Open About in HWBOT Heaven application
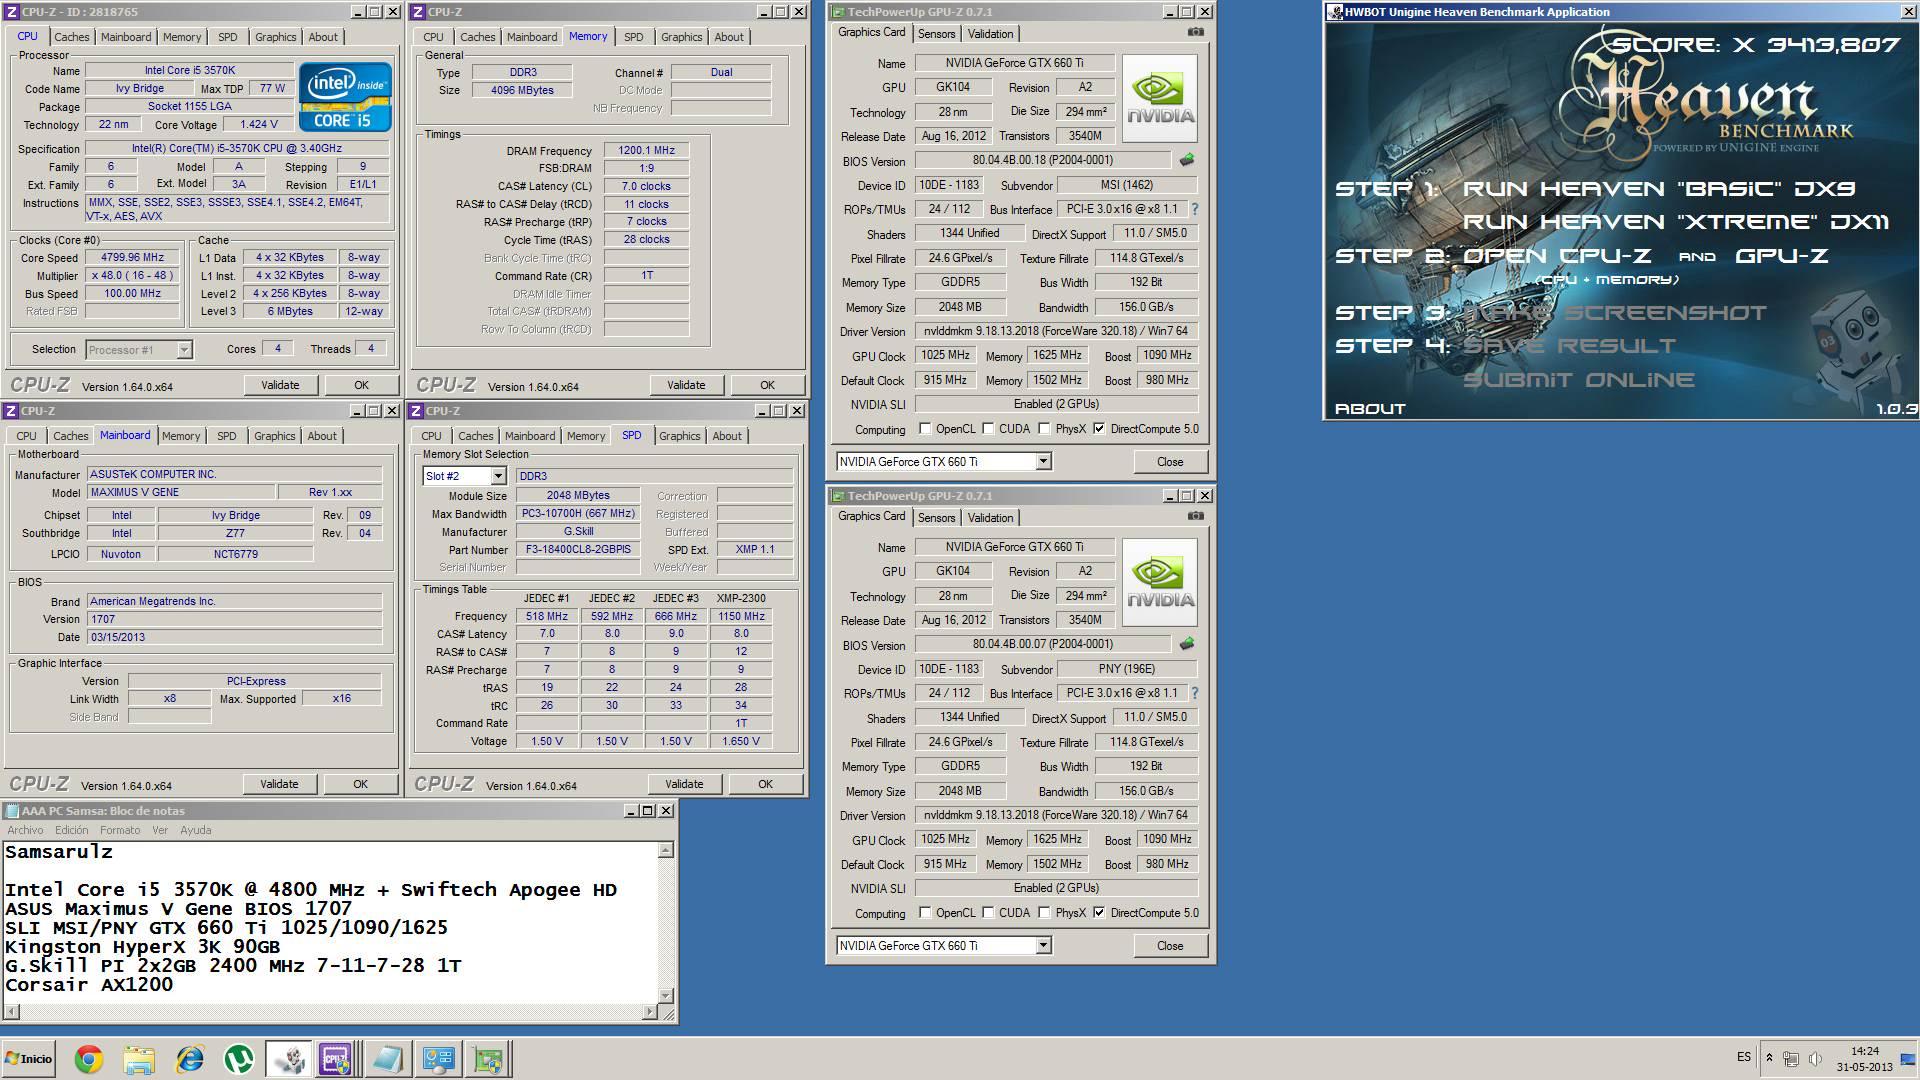This screenshot has width=1920, height=1080. pos(1370,409)
